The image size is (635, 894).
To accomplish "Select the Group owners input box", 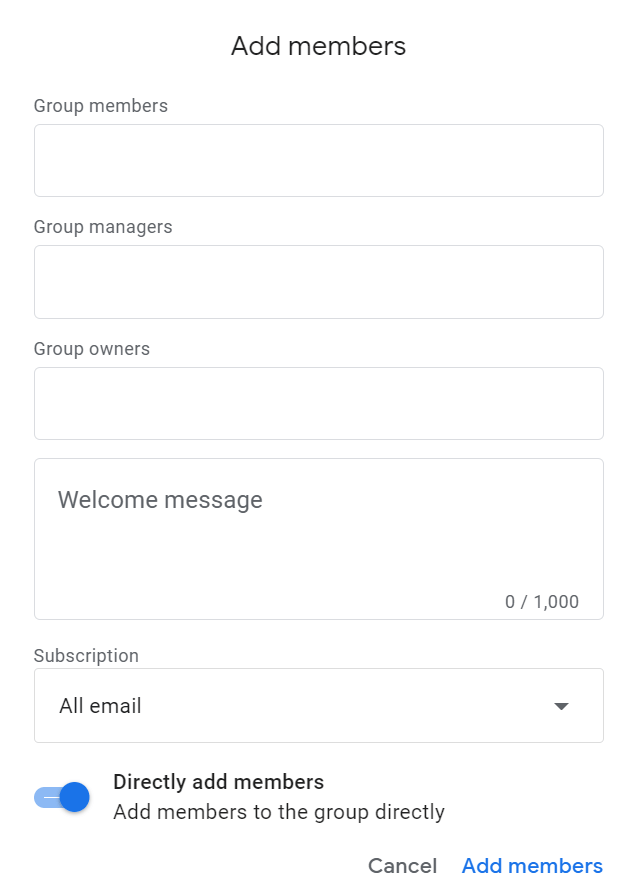I will pos(318,403).
